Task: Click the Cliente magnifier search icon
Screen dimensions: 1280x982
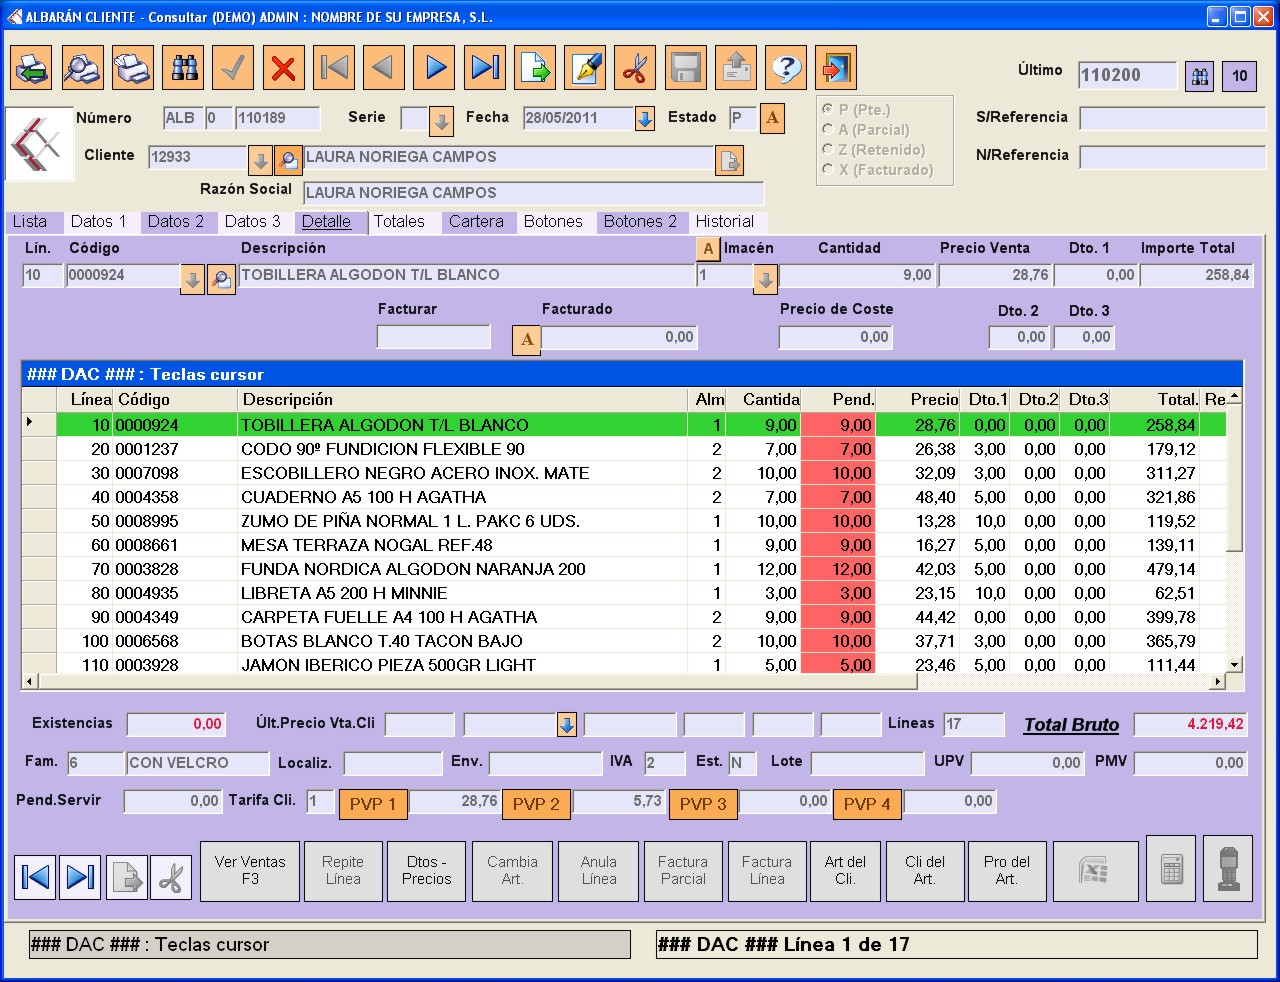Action: 288,159
